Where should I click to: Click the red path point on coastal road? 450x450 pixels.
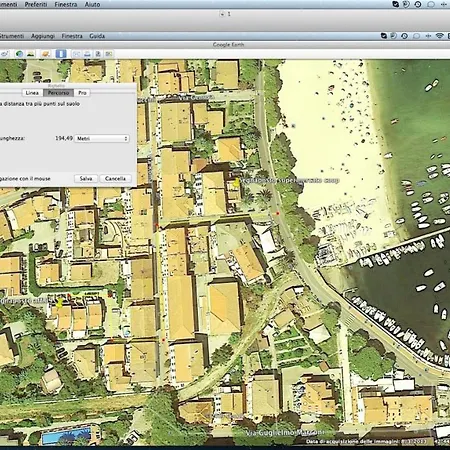[277, 213]
